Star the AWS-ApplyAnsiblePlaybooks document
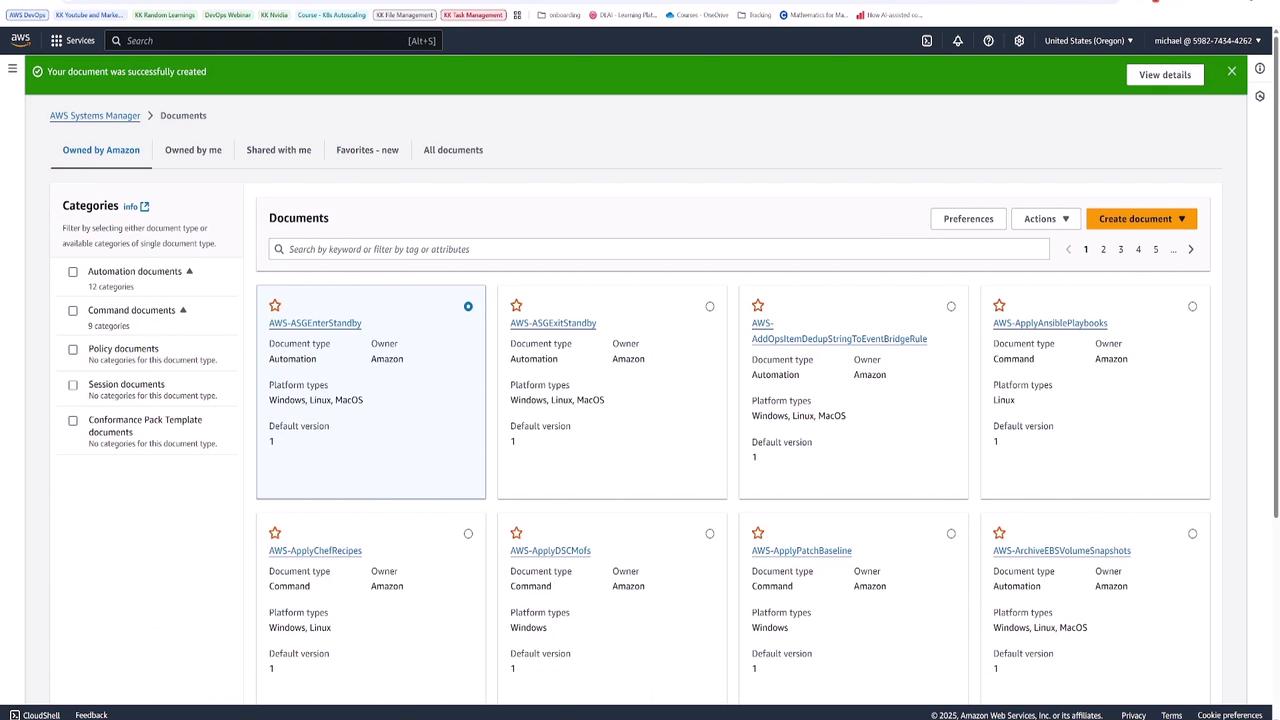The height and width of the screenshot is (720, 1280). coord(999,305)
